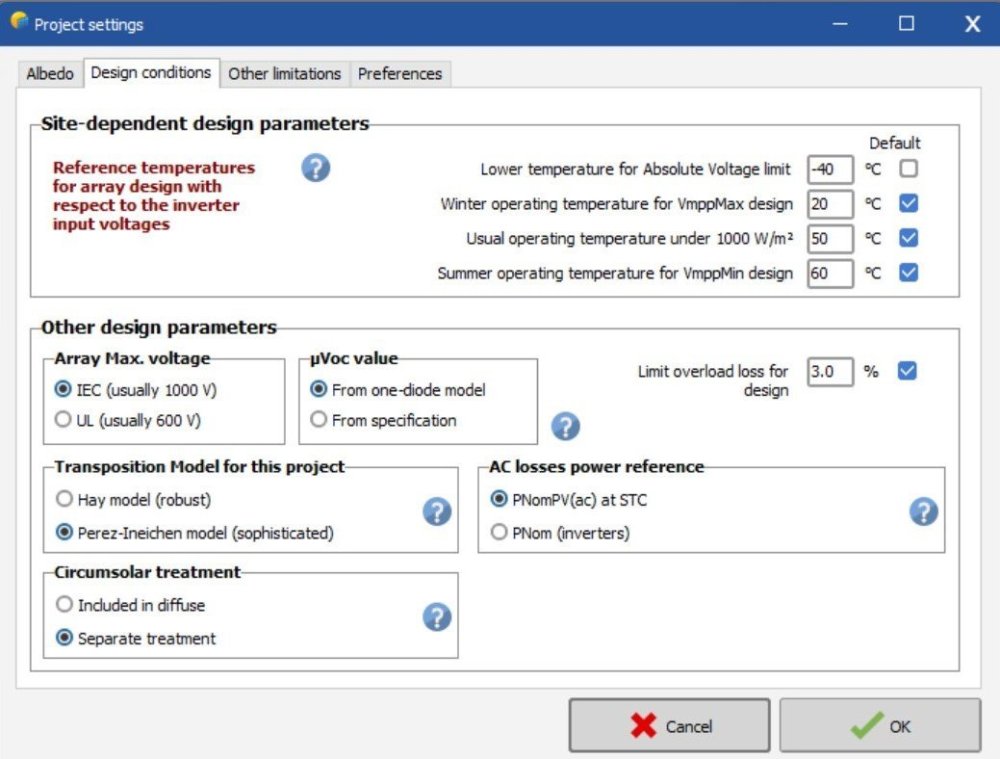The width and height of the screenshot is (1000, 759).
Task: Click Transposition Model help icon
Action: pyautogui.click(x=436, y=512)
